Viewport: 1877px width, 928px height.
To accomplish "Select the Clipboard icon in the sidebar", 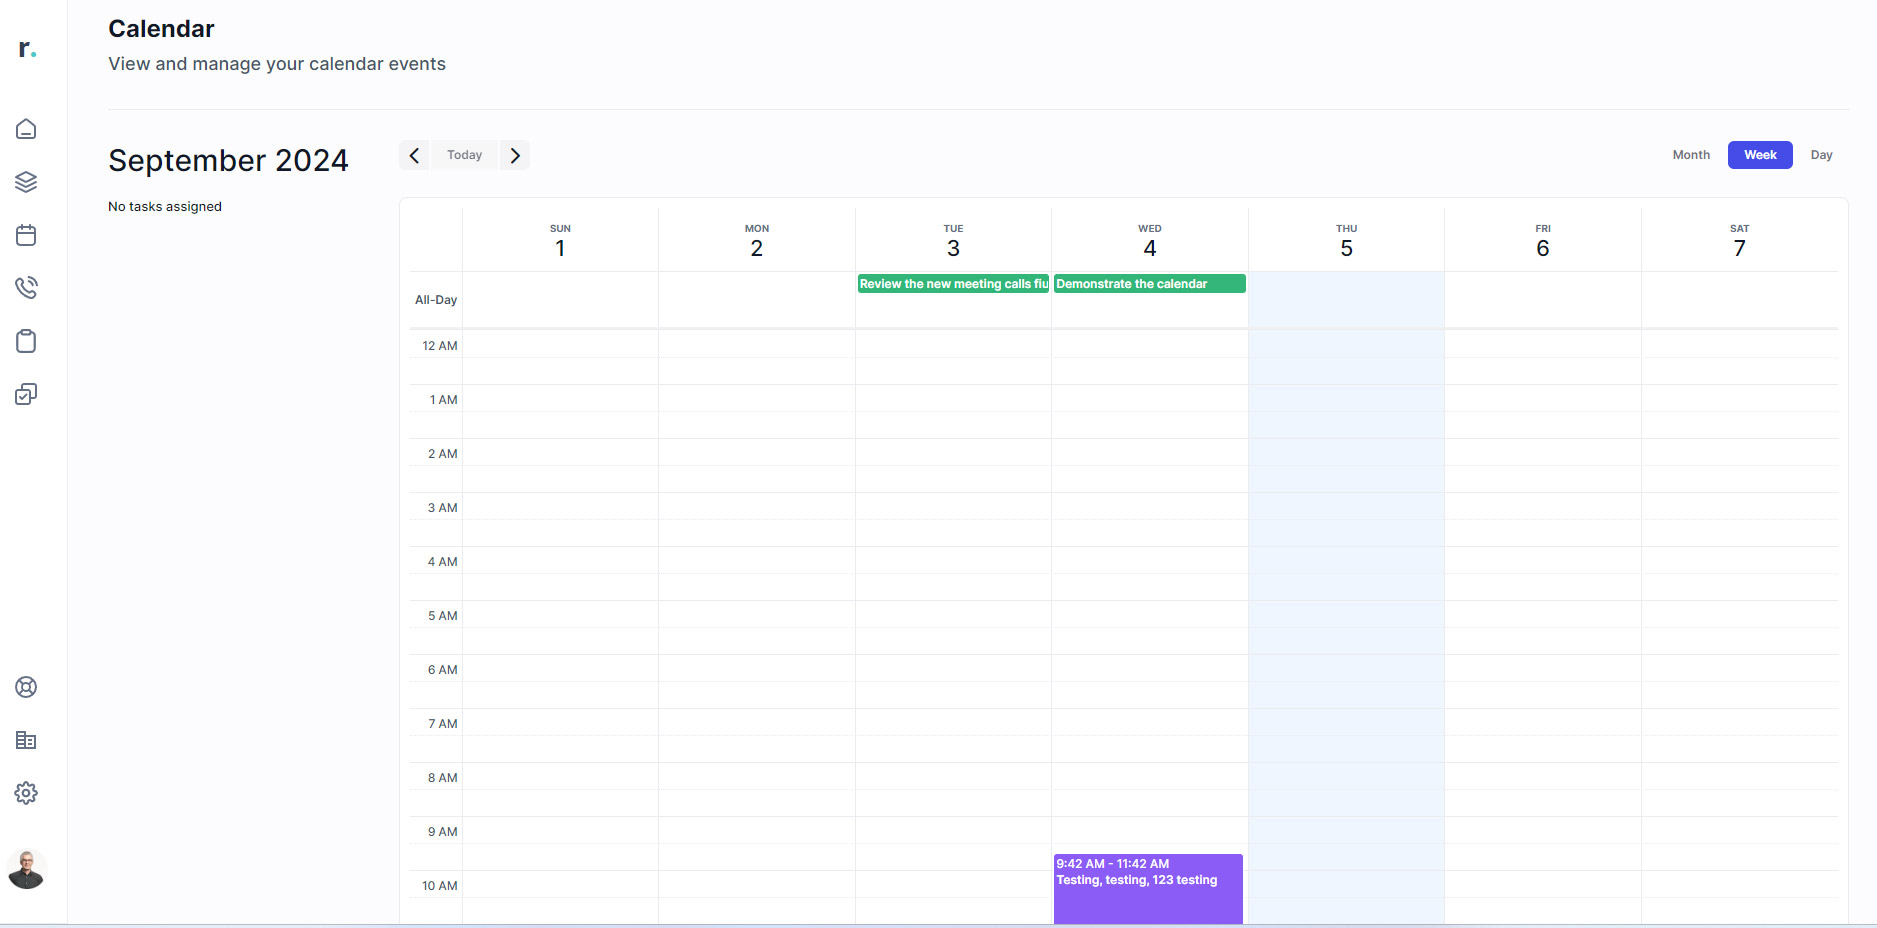I will pos(26,341).
